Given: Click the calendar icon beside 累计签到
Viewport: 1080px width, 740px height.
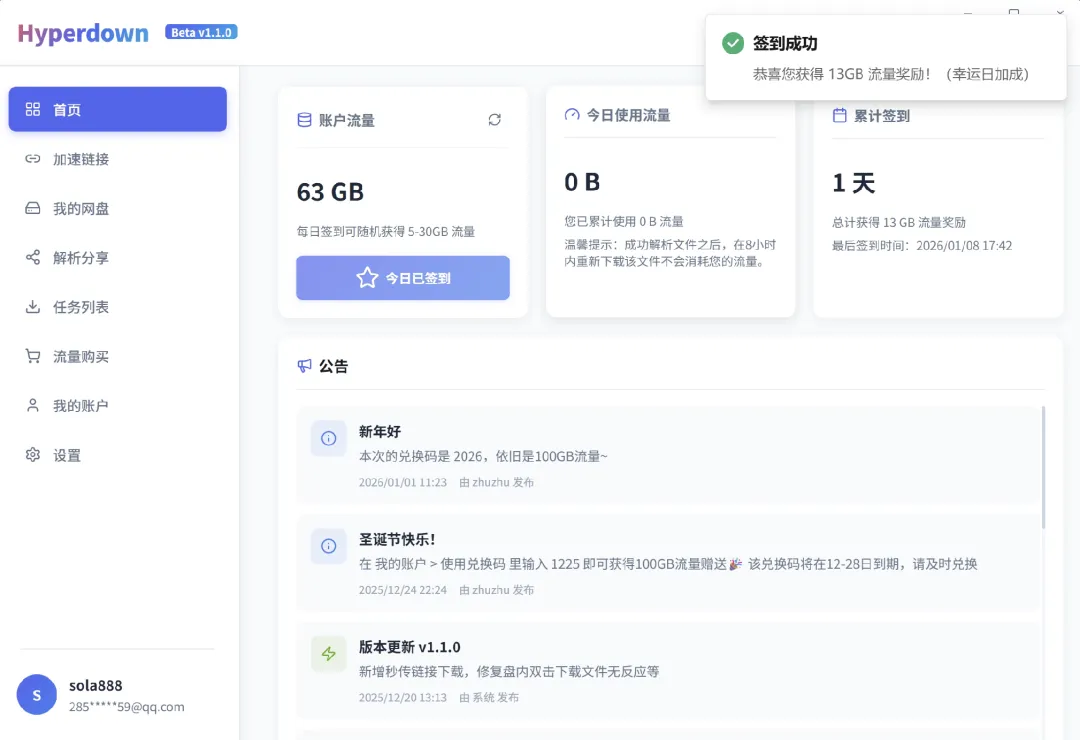Looking at the screenshot, I should (840, 115).
